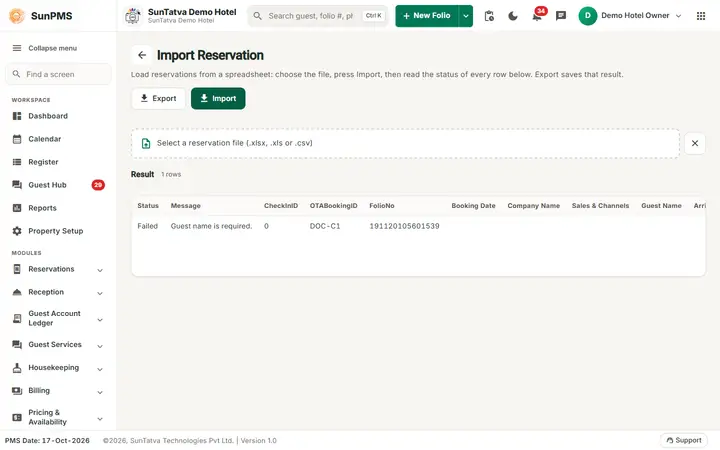Click the Guest Account Ledger icon
Viewport: 720px width, 450px height.
pyautogui.click(x=17, y=318)
